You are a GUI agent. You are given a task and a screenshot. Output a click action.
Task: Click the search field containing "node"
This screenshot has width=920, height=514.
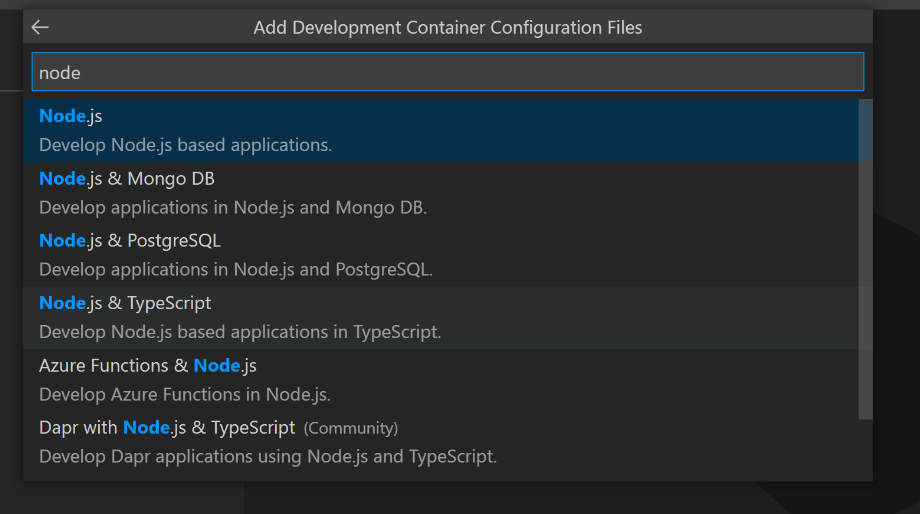(x=447, y=72)
